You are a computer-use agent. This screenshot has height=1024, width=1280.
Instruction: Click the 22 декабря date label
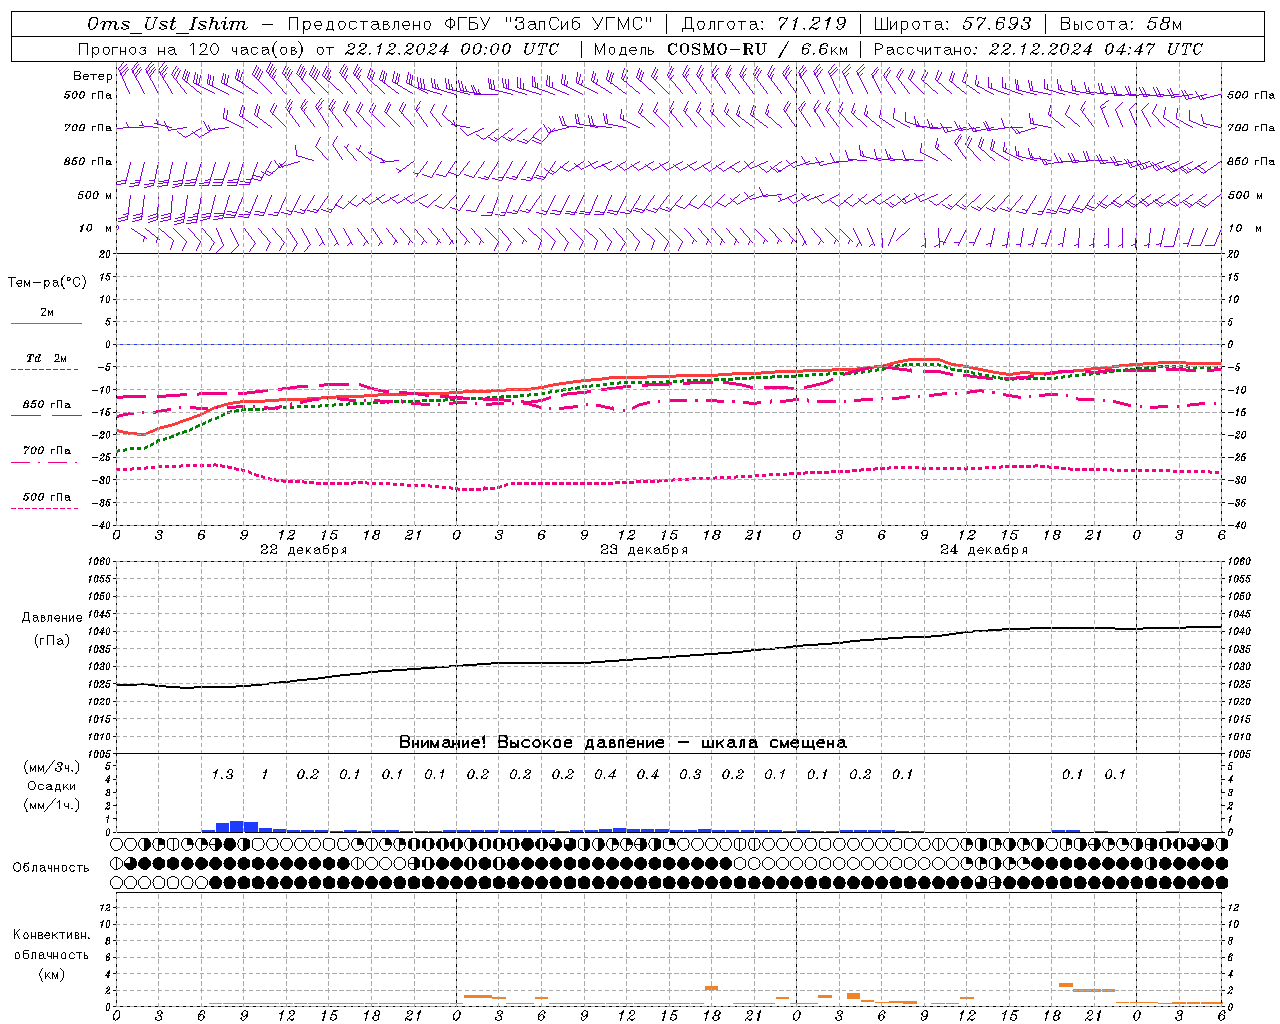coord(303,550)
